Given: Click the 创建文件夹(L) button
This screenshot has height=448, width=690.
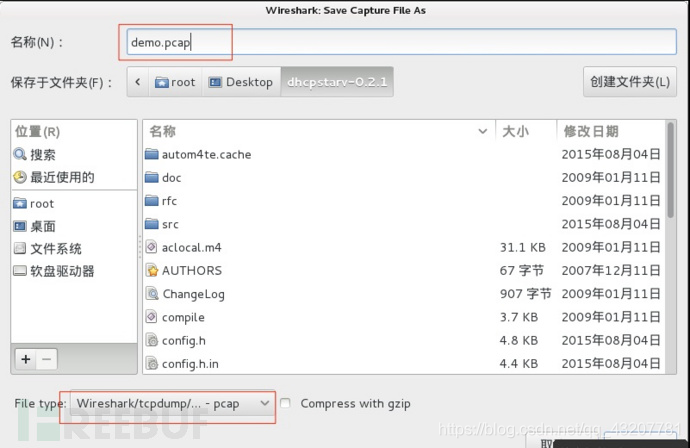Looking at the screenshot, I should pyautogui.click(x=630, y=82).
